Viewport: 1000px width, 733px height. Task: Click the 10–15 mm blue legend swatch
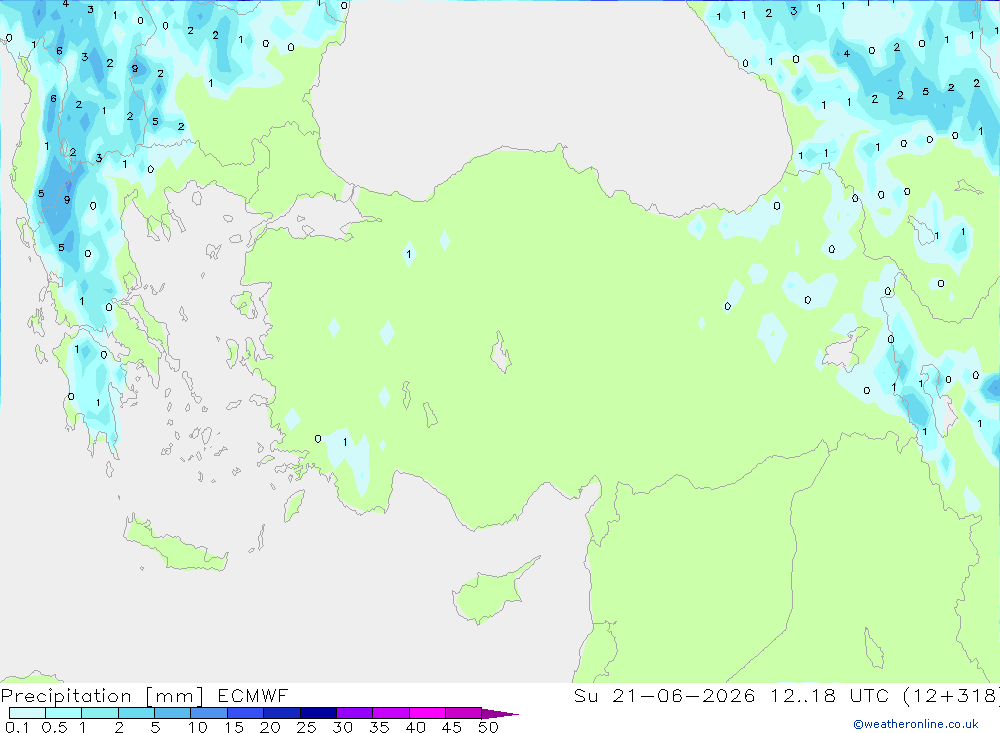[209, 713]
